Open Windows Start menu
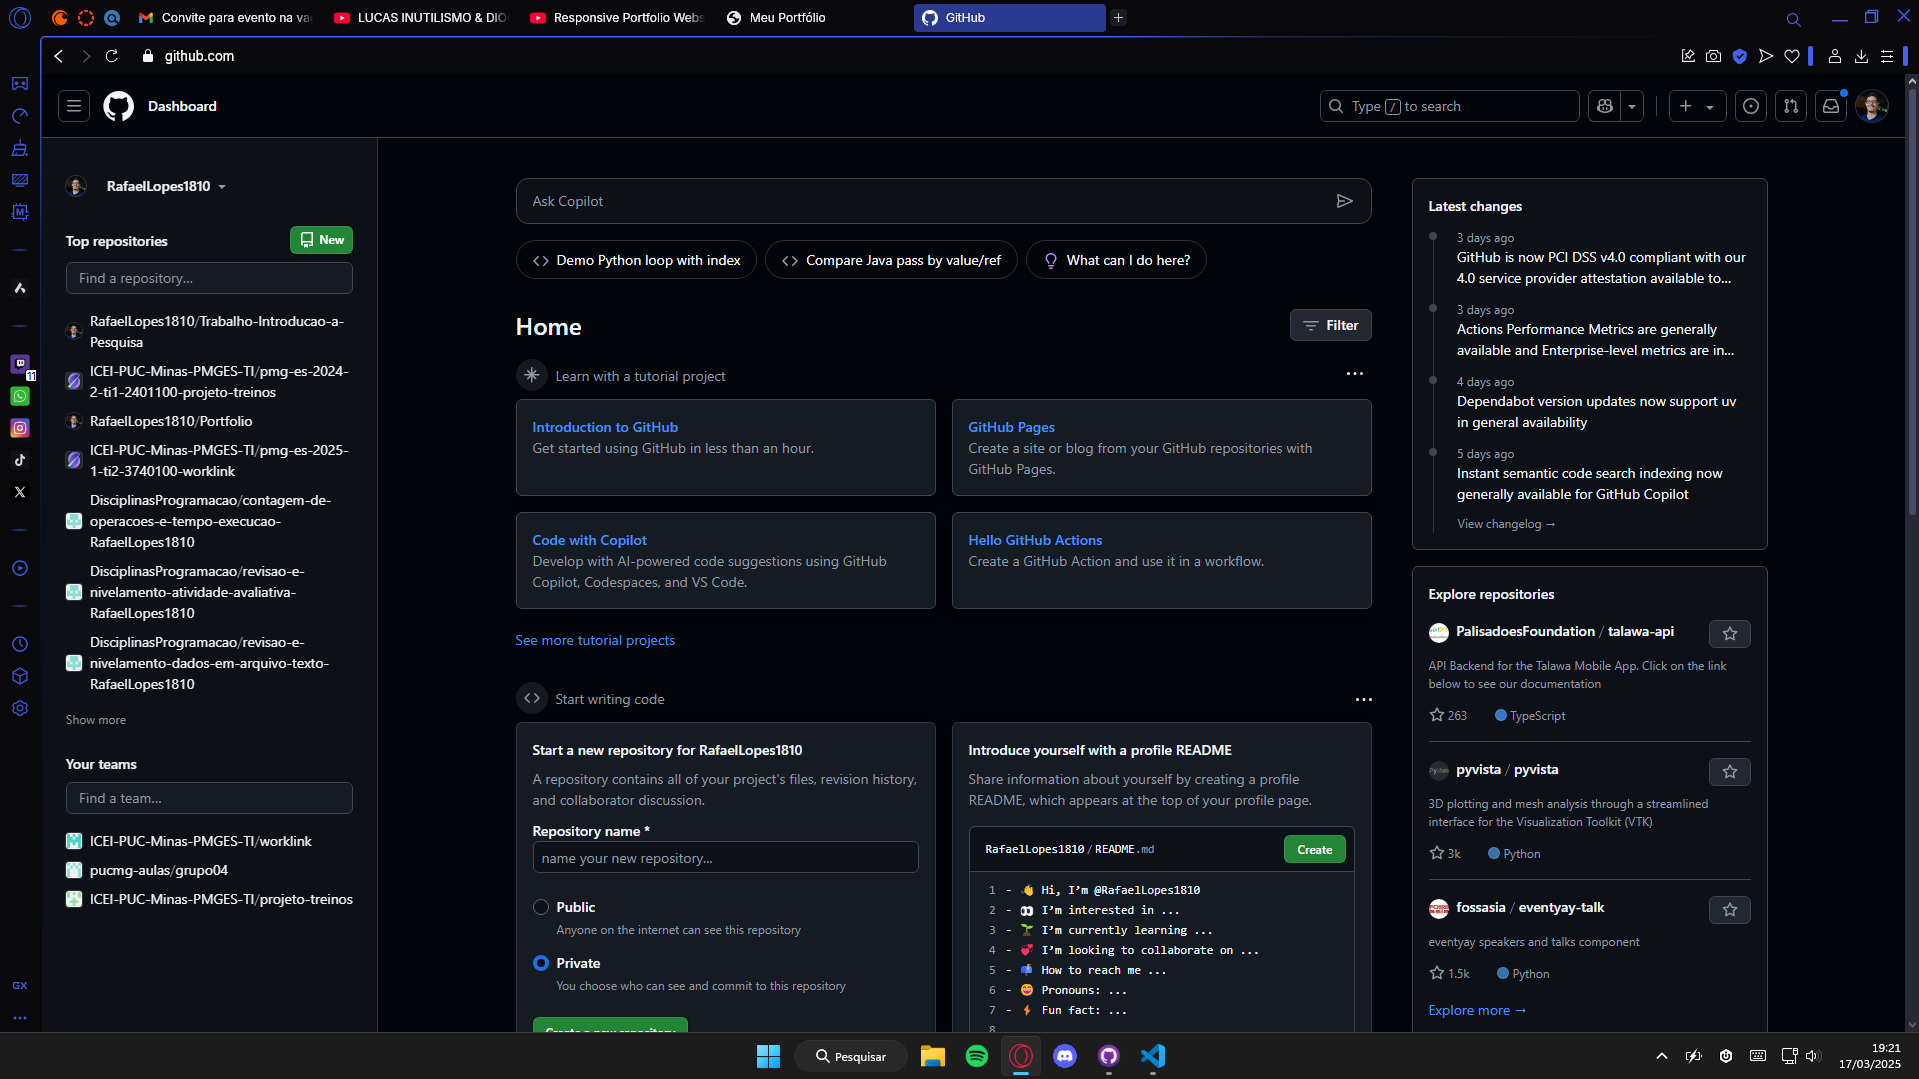This screenshot has height=1079, width=1919. tap(768, 1056)
